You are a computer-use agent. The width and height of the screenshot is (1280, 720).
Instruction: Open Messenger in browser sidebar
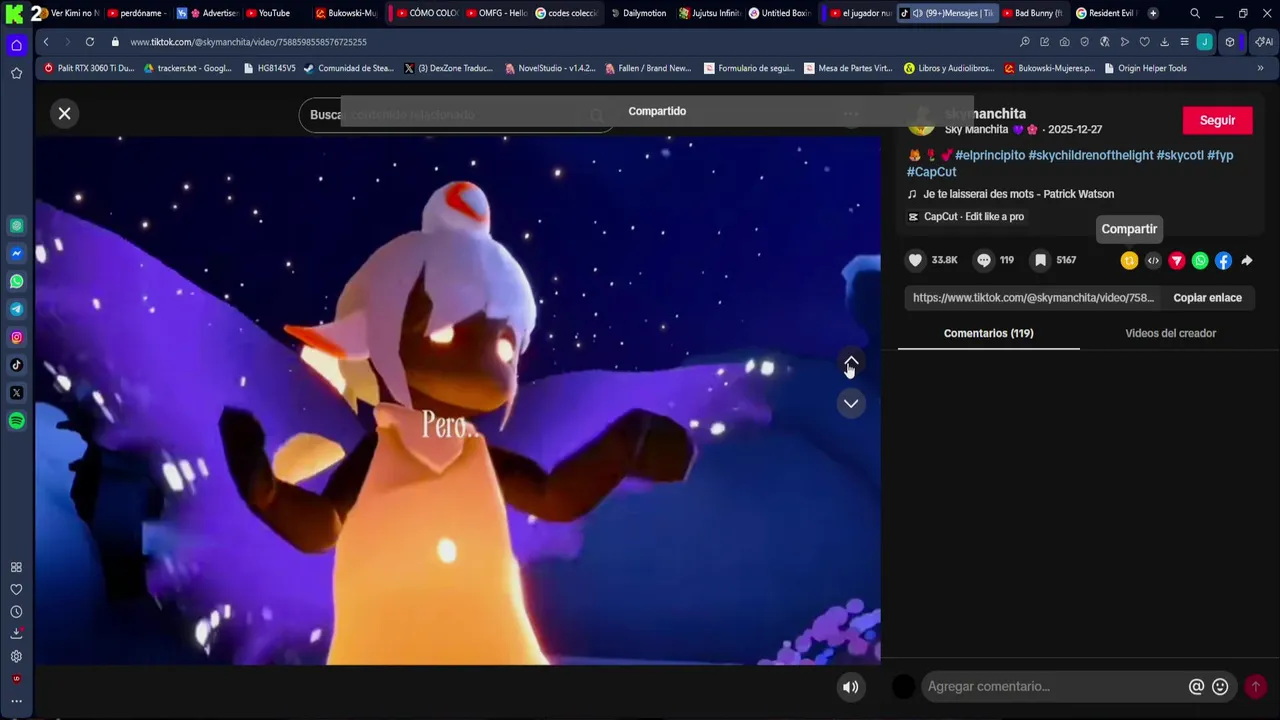click(16, 254)
